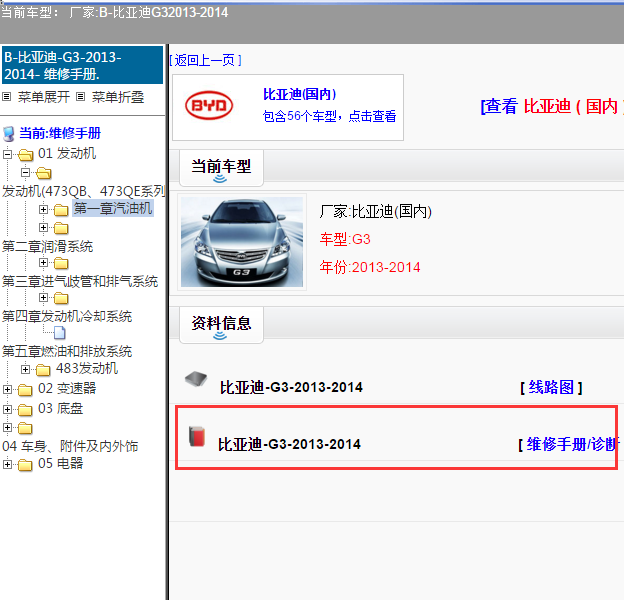
Task: Open the 线路图 link
Action: [551, 387]
